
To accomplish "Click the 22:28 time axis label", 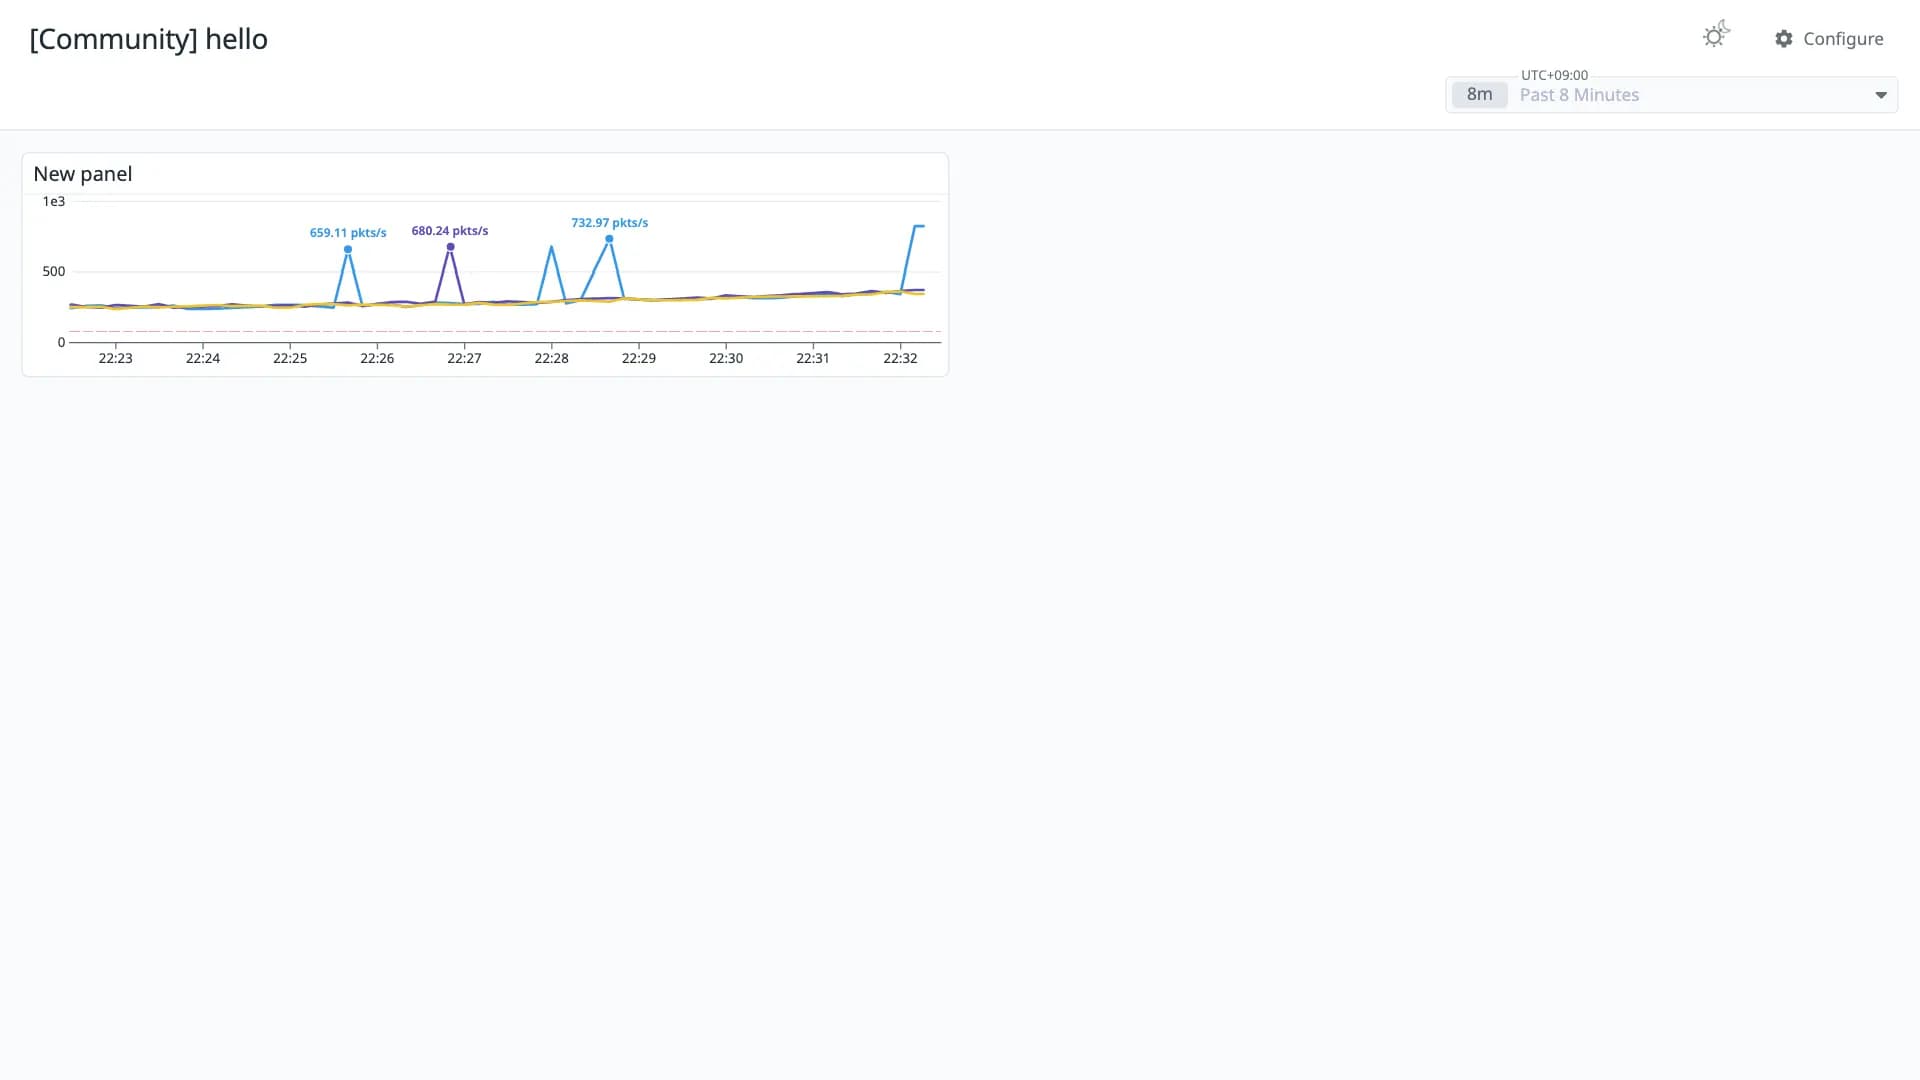I will tap(551, 358).
